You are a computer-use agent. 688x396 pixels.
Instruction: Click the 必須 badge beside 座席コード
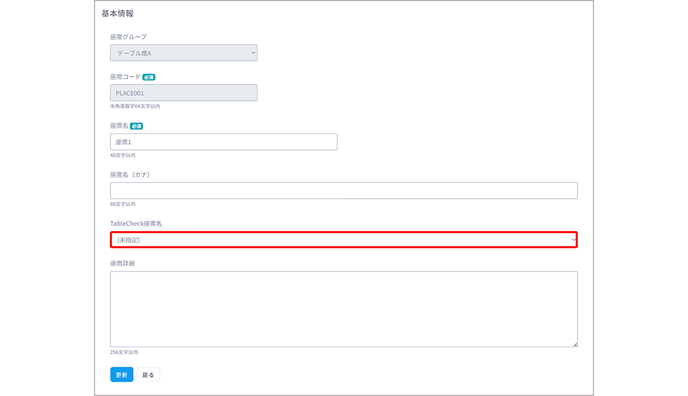pos(149,77)
